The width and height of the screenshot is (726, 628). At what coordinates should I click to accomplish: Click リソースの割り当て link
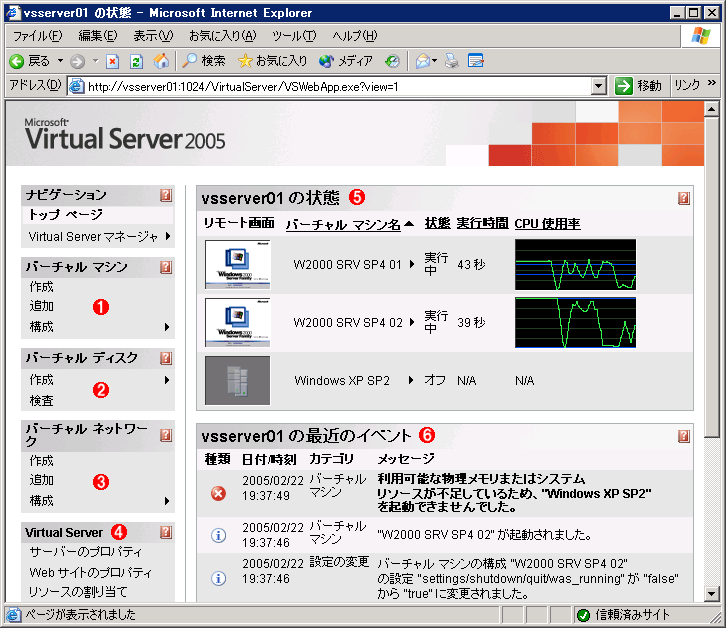coord(78,591)
